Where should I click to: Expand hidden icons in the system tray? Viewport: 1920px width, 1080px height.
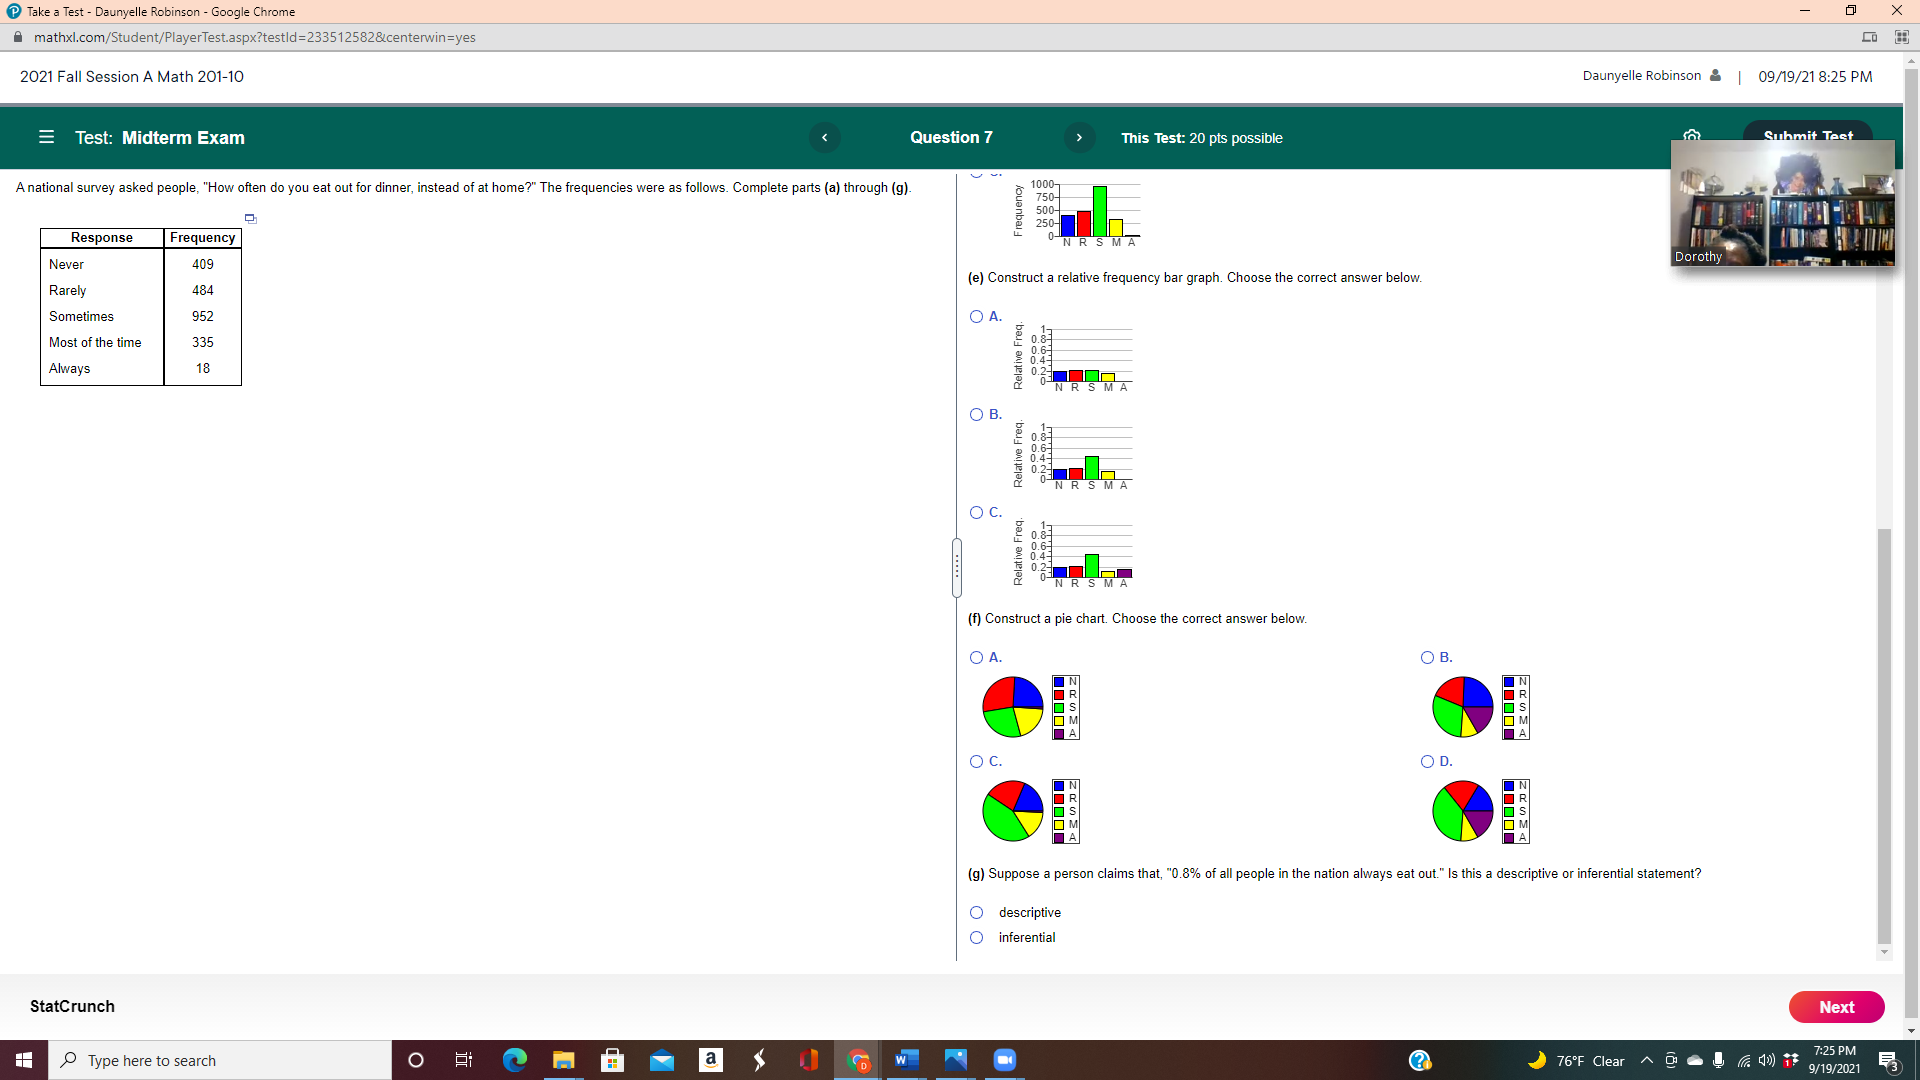coord(1646,1060)
